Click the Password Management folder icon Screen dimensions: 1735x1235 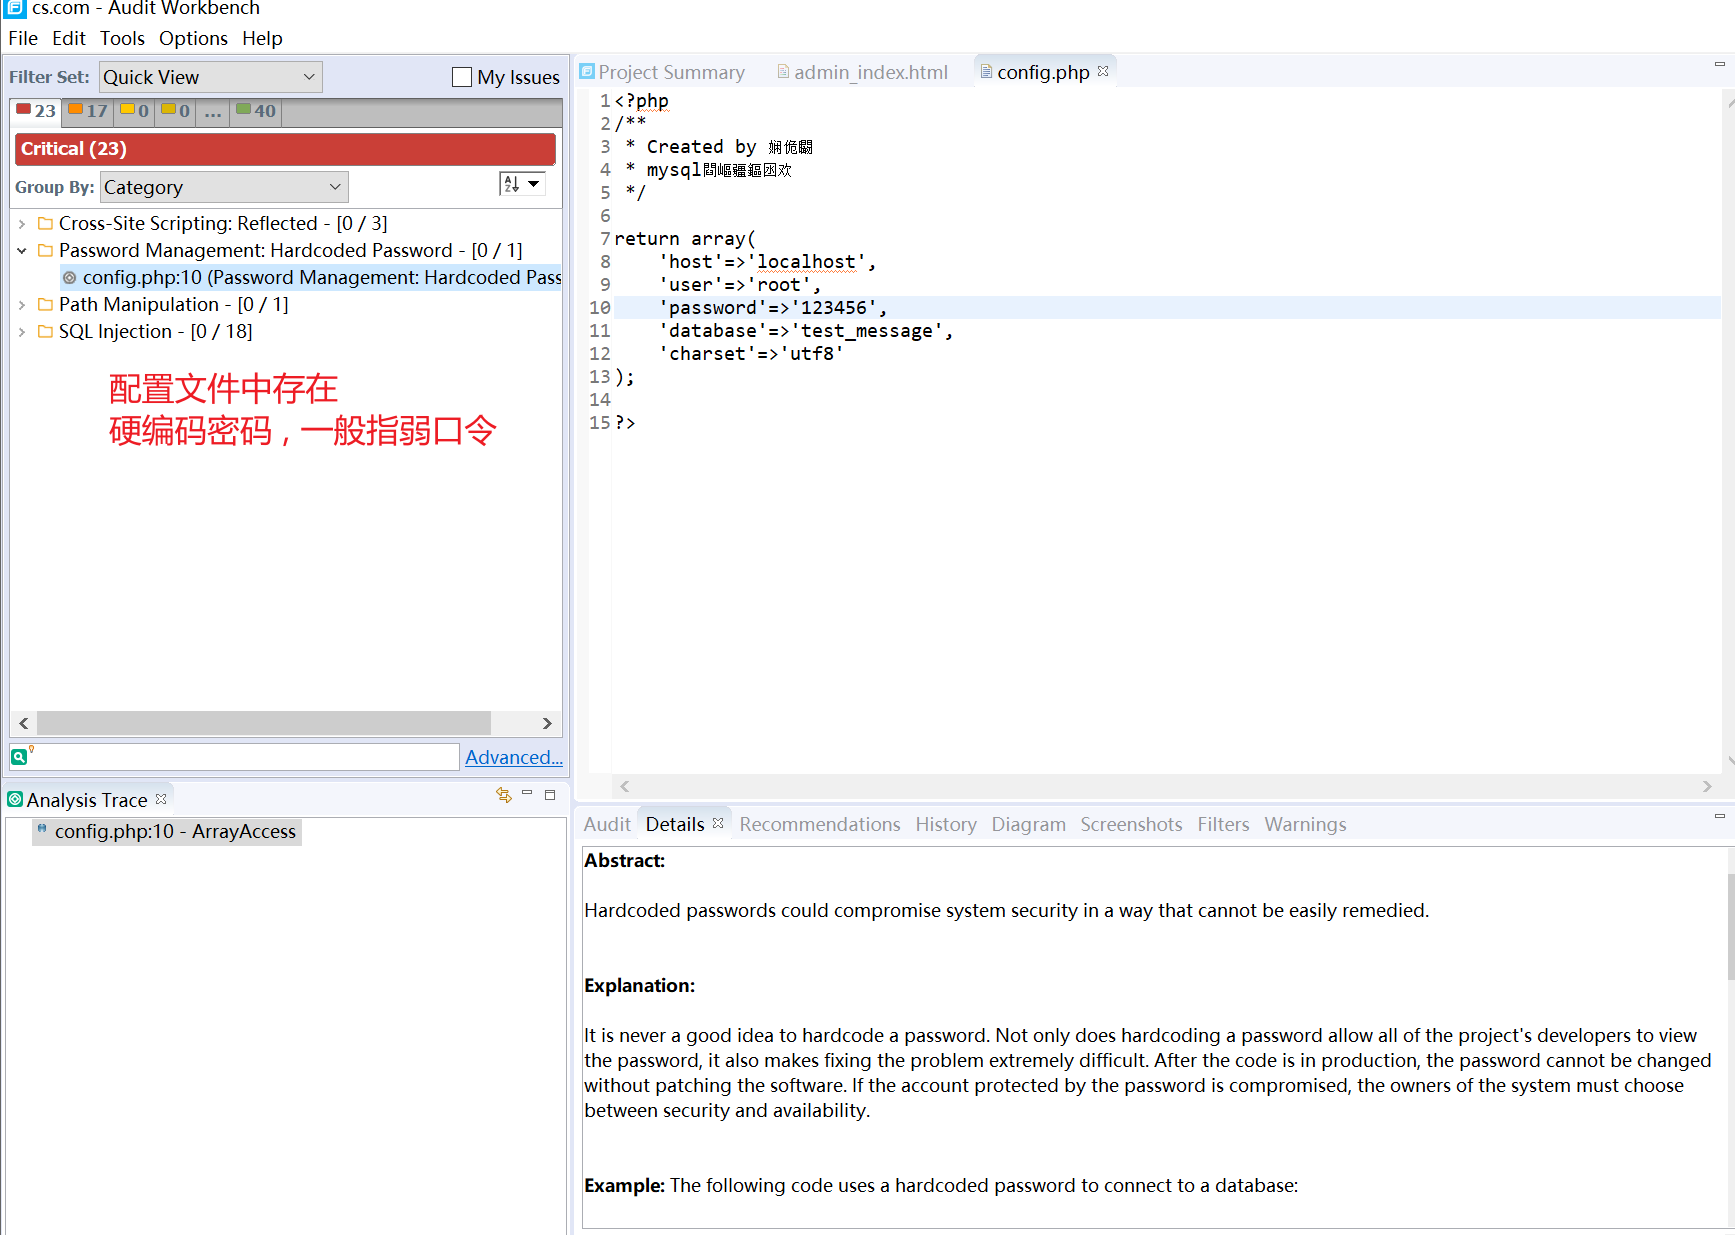45,250
